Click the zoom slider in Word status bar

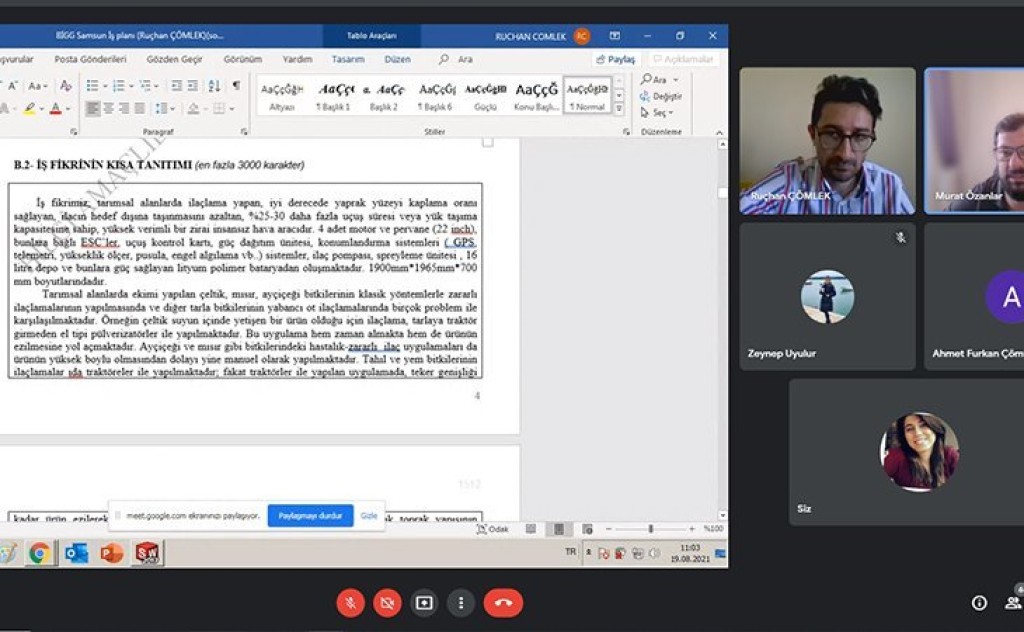650,529
